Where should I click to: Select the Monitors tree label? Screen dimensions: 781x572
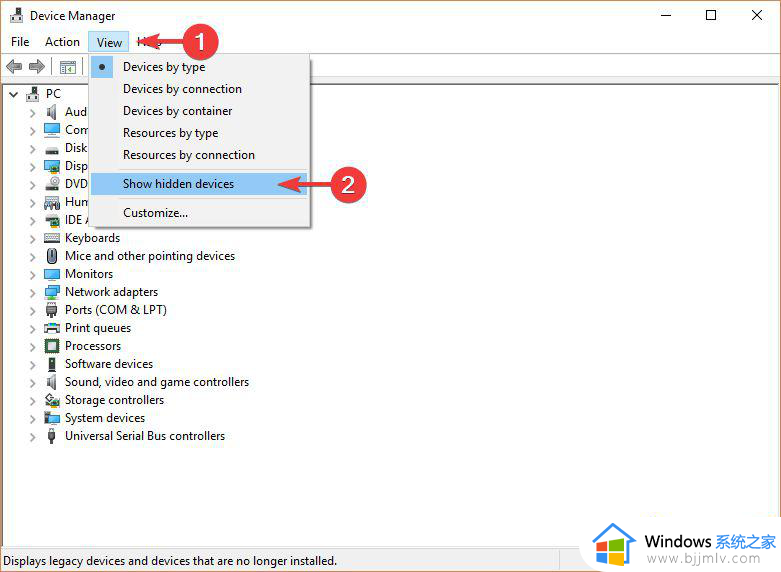[x=89, y=274]
